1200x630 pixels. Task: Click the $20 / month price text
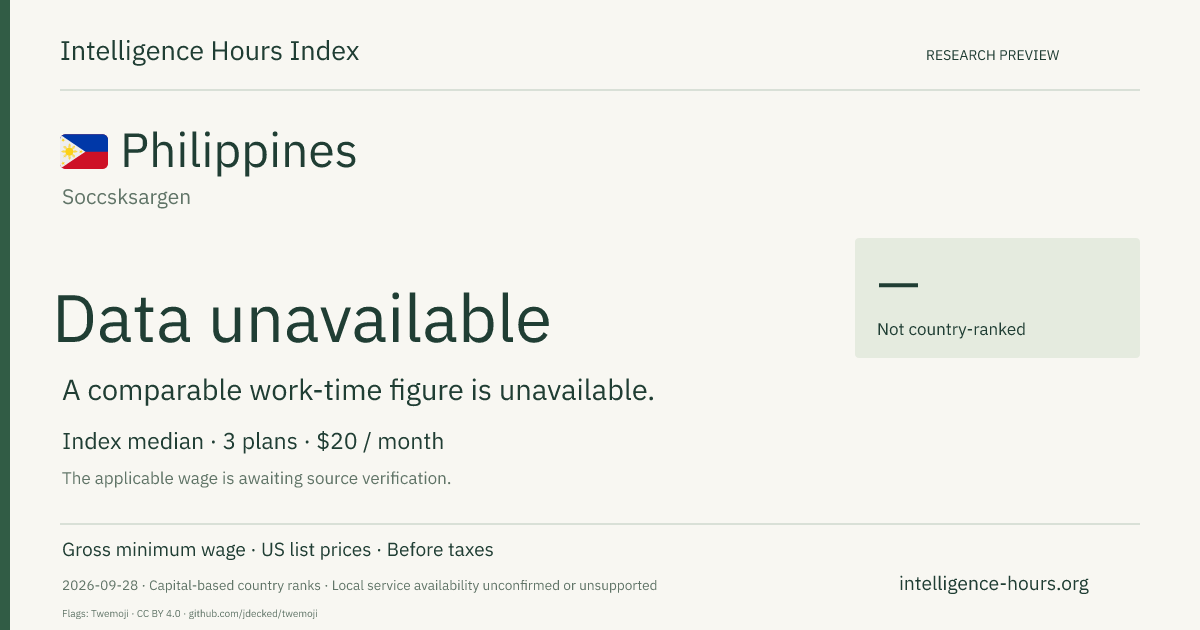380,441
